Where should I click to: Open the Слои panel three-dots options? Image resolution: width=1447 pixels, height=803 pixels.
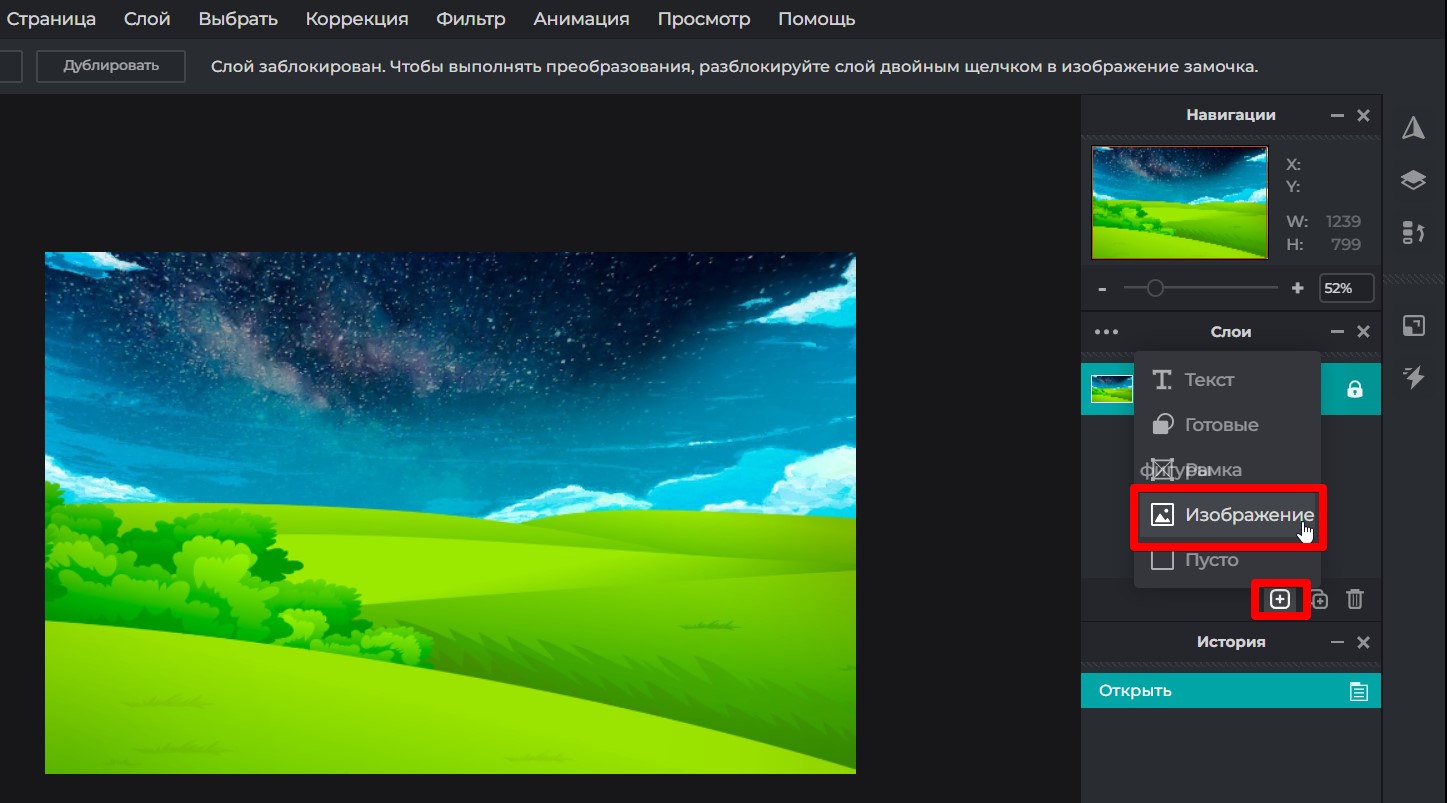(x=1106, y=332)
